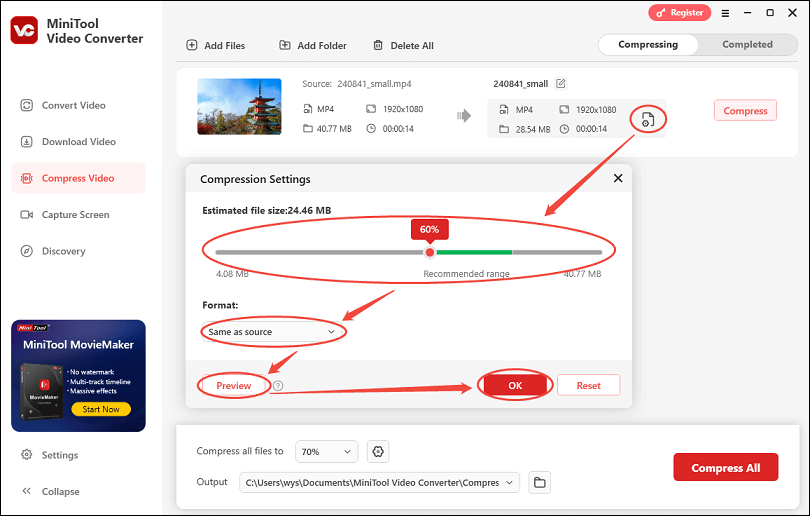Click the output size 28.54 MB value
Viewport: 810px width, 516px height.
pyautogui.click(x=533, y=129)
